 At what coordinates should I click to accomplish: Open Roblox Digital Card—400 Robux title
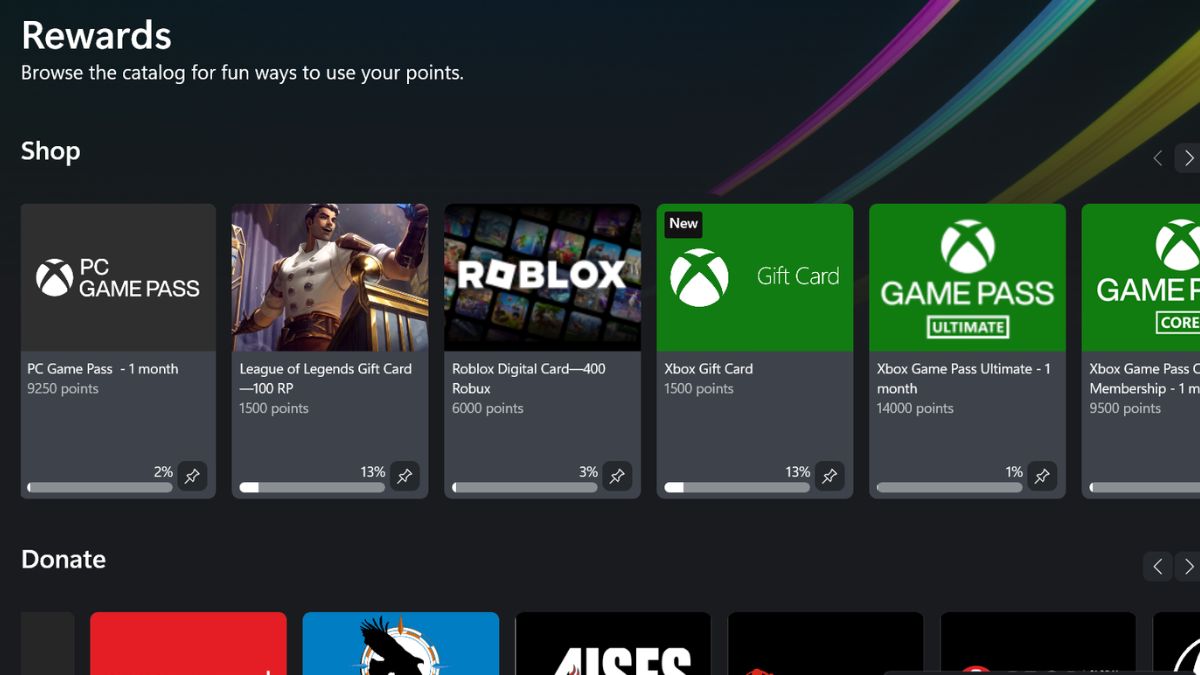pos(528,378)
